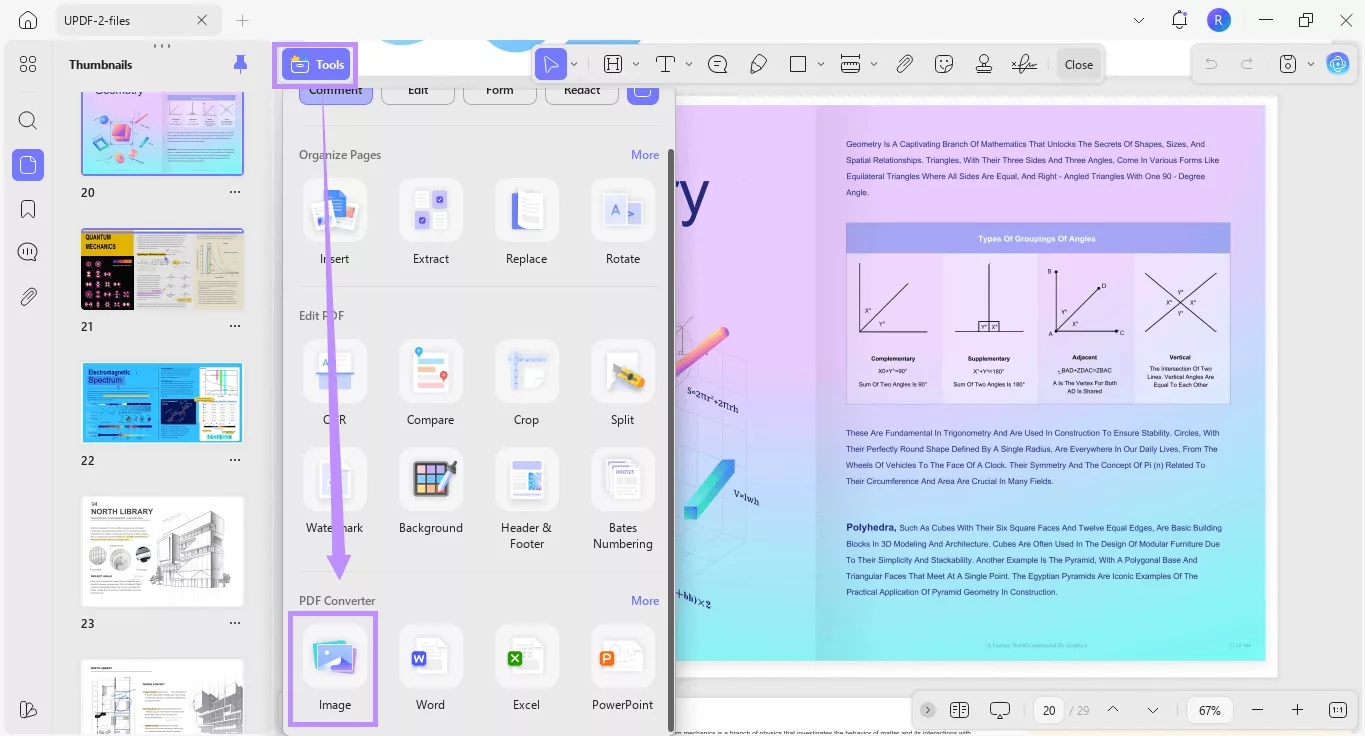
Task: Click the attachment paperclip in toolbar
Action: pos(904,64)
